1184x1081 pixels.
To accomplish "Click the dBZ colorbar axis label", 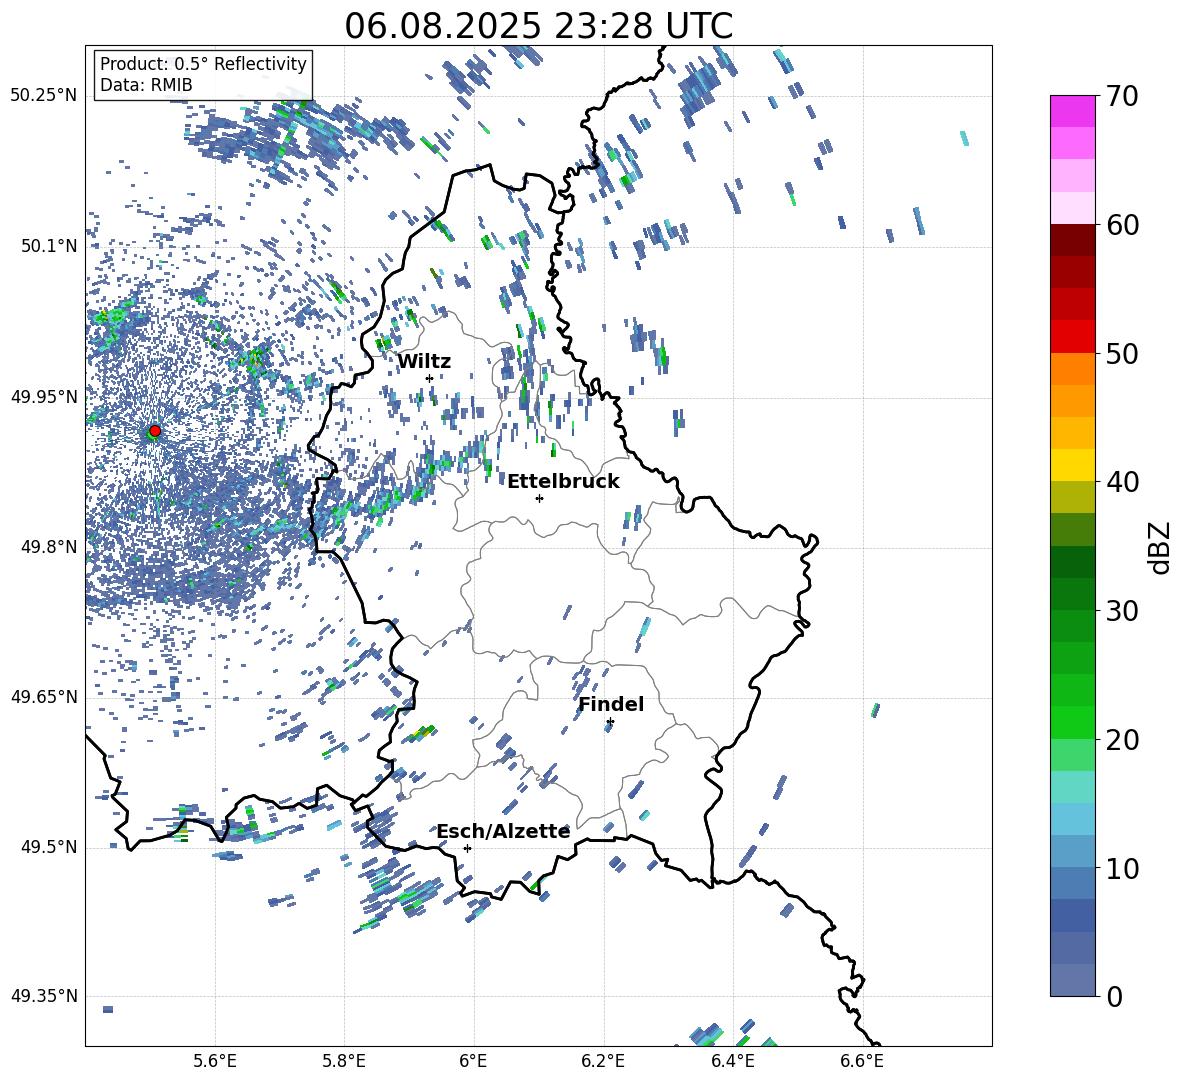I will point(1161,547).
